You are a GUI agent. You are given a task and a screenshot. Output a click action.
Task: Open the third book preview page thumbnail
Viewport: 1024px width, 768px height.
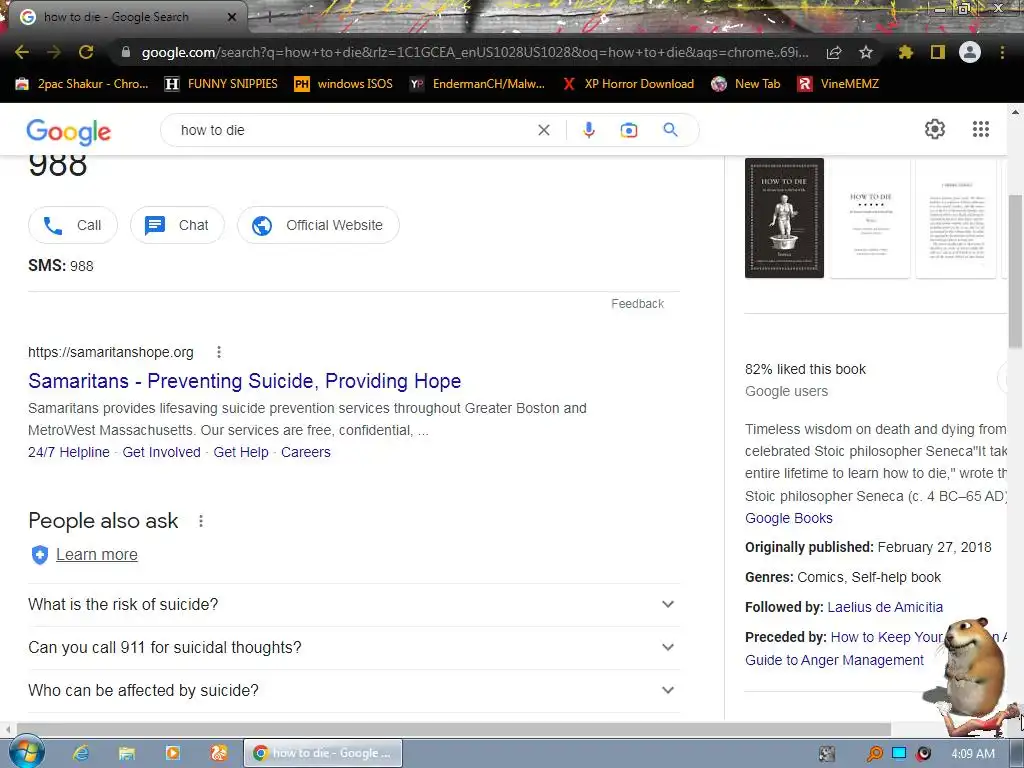point(956,217)
